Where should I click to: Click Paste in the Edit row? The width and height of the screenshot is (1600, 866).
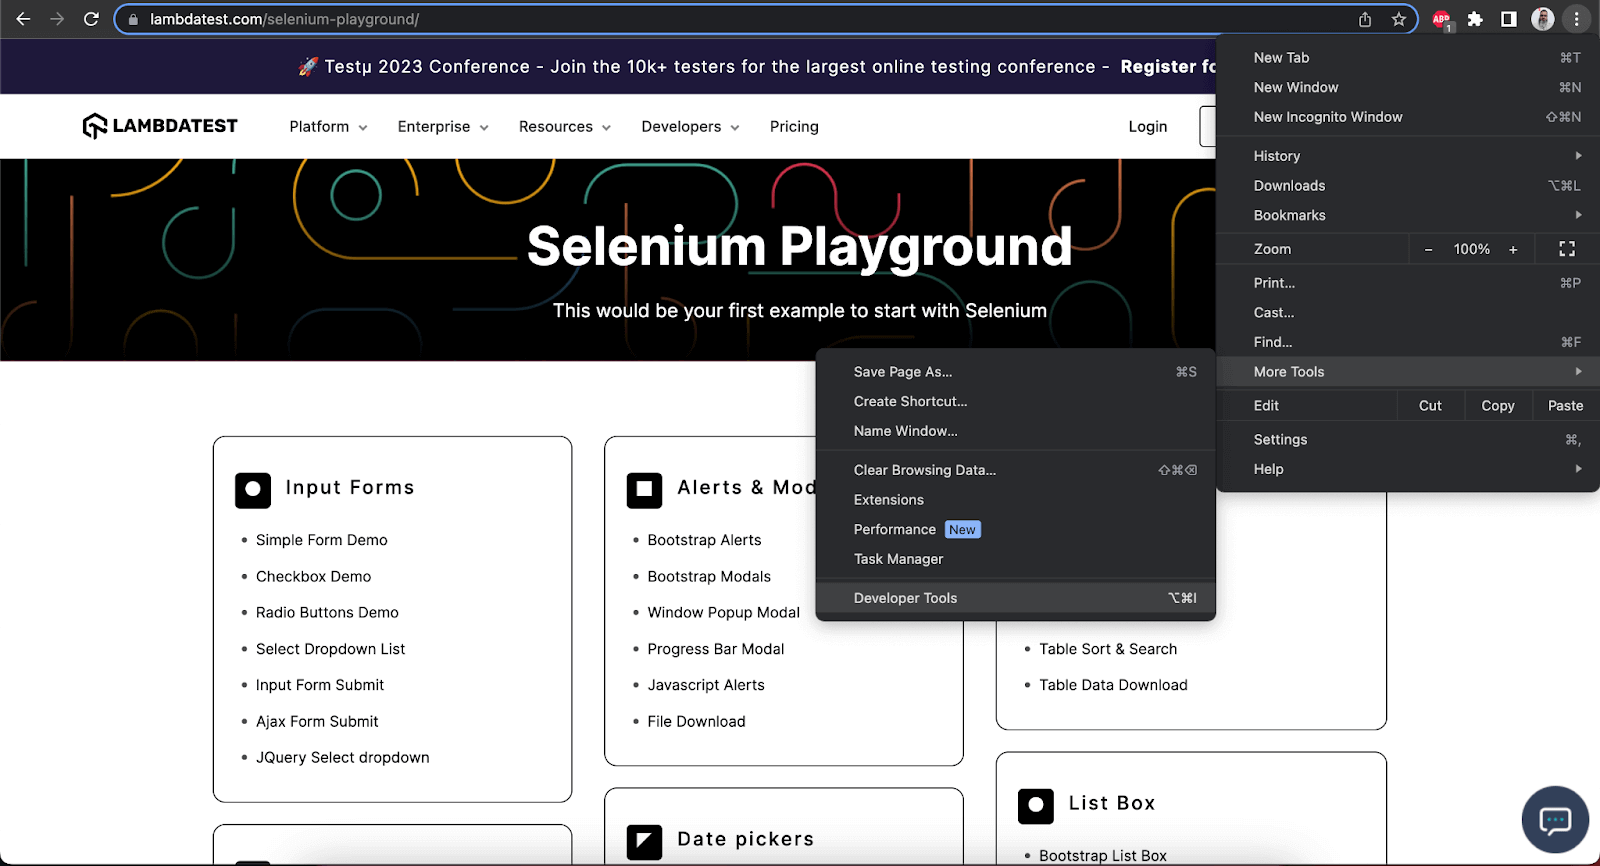click(1566, 406)
